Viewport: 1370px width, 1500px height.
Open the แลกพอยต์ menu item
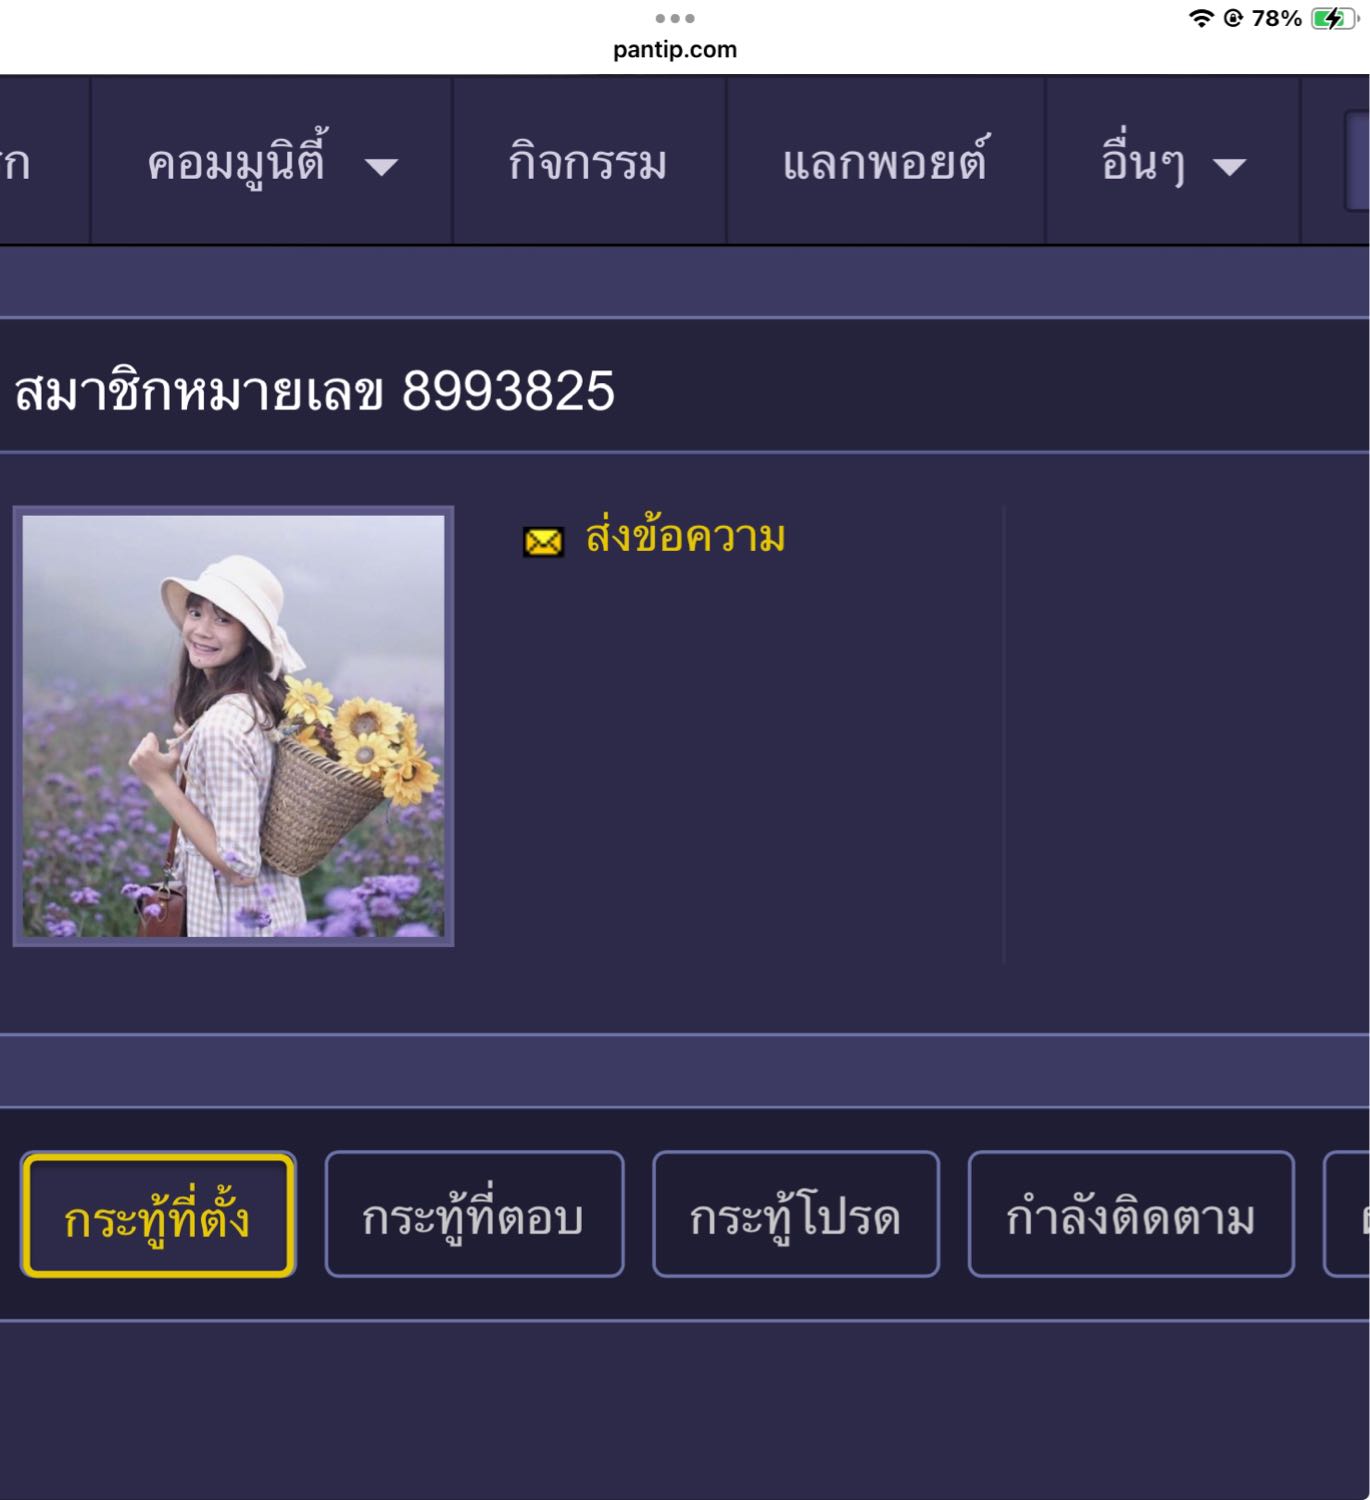click(x=885, y=161)
